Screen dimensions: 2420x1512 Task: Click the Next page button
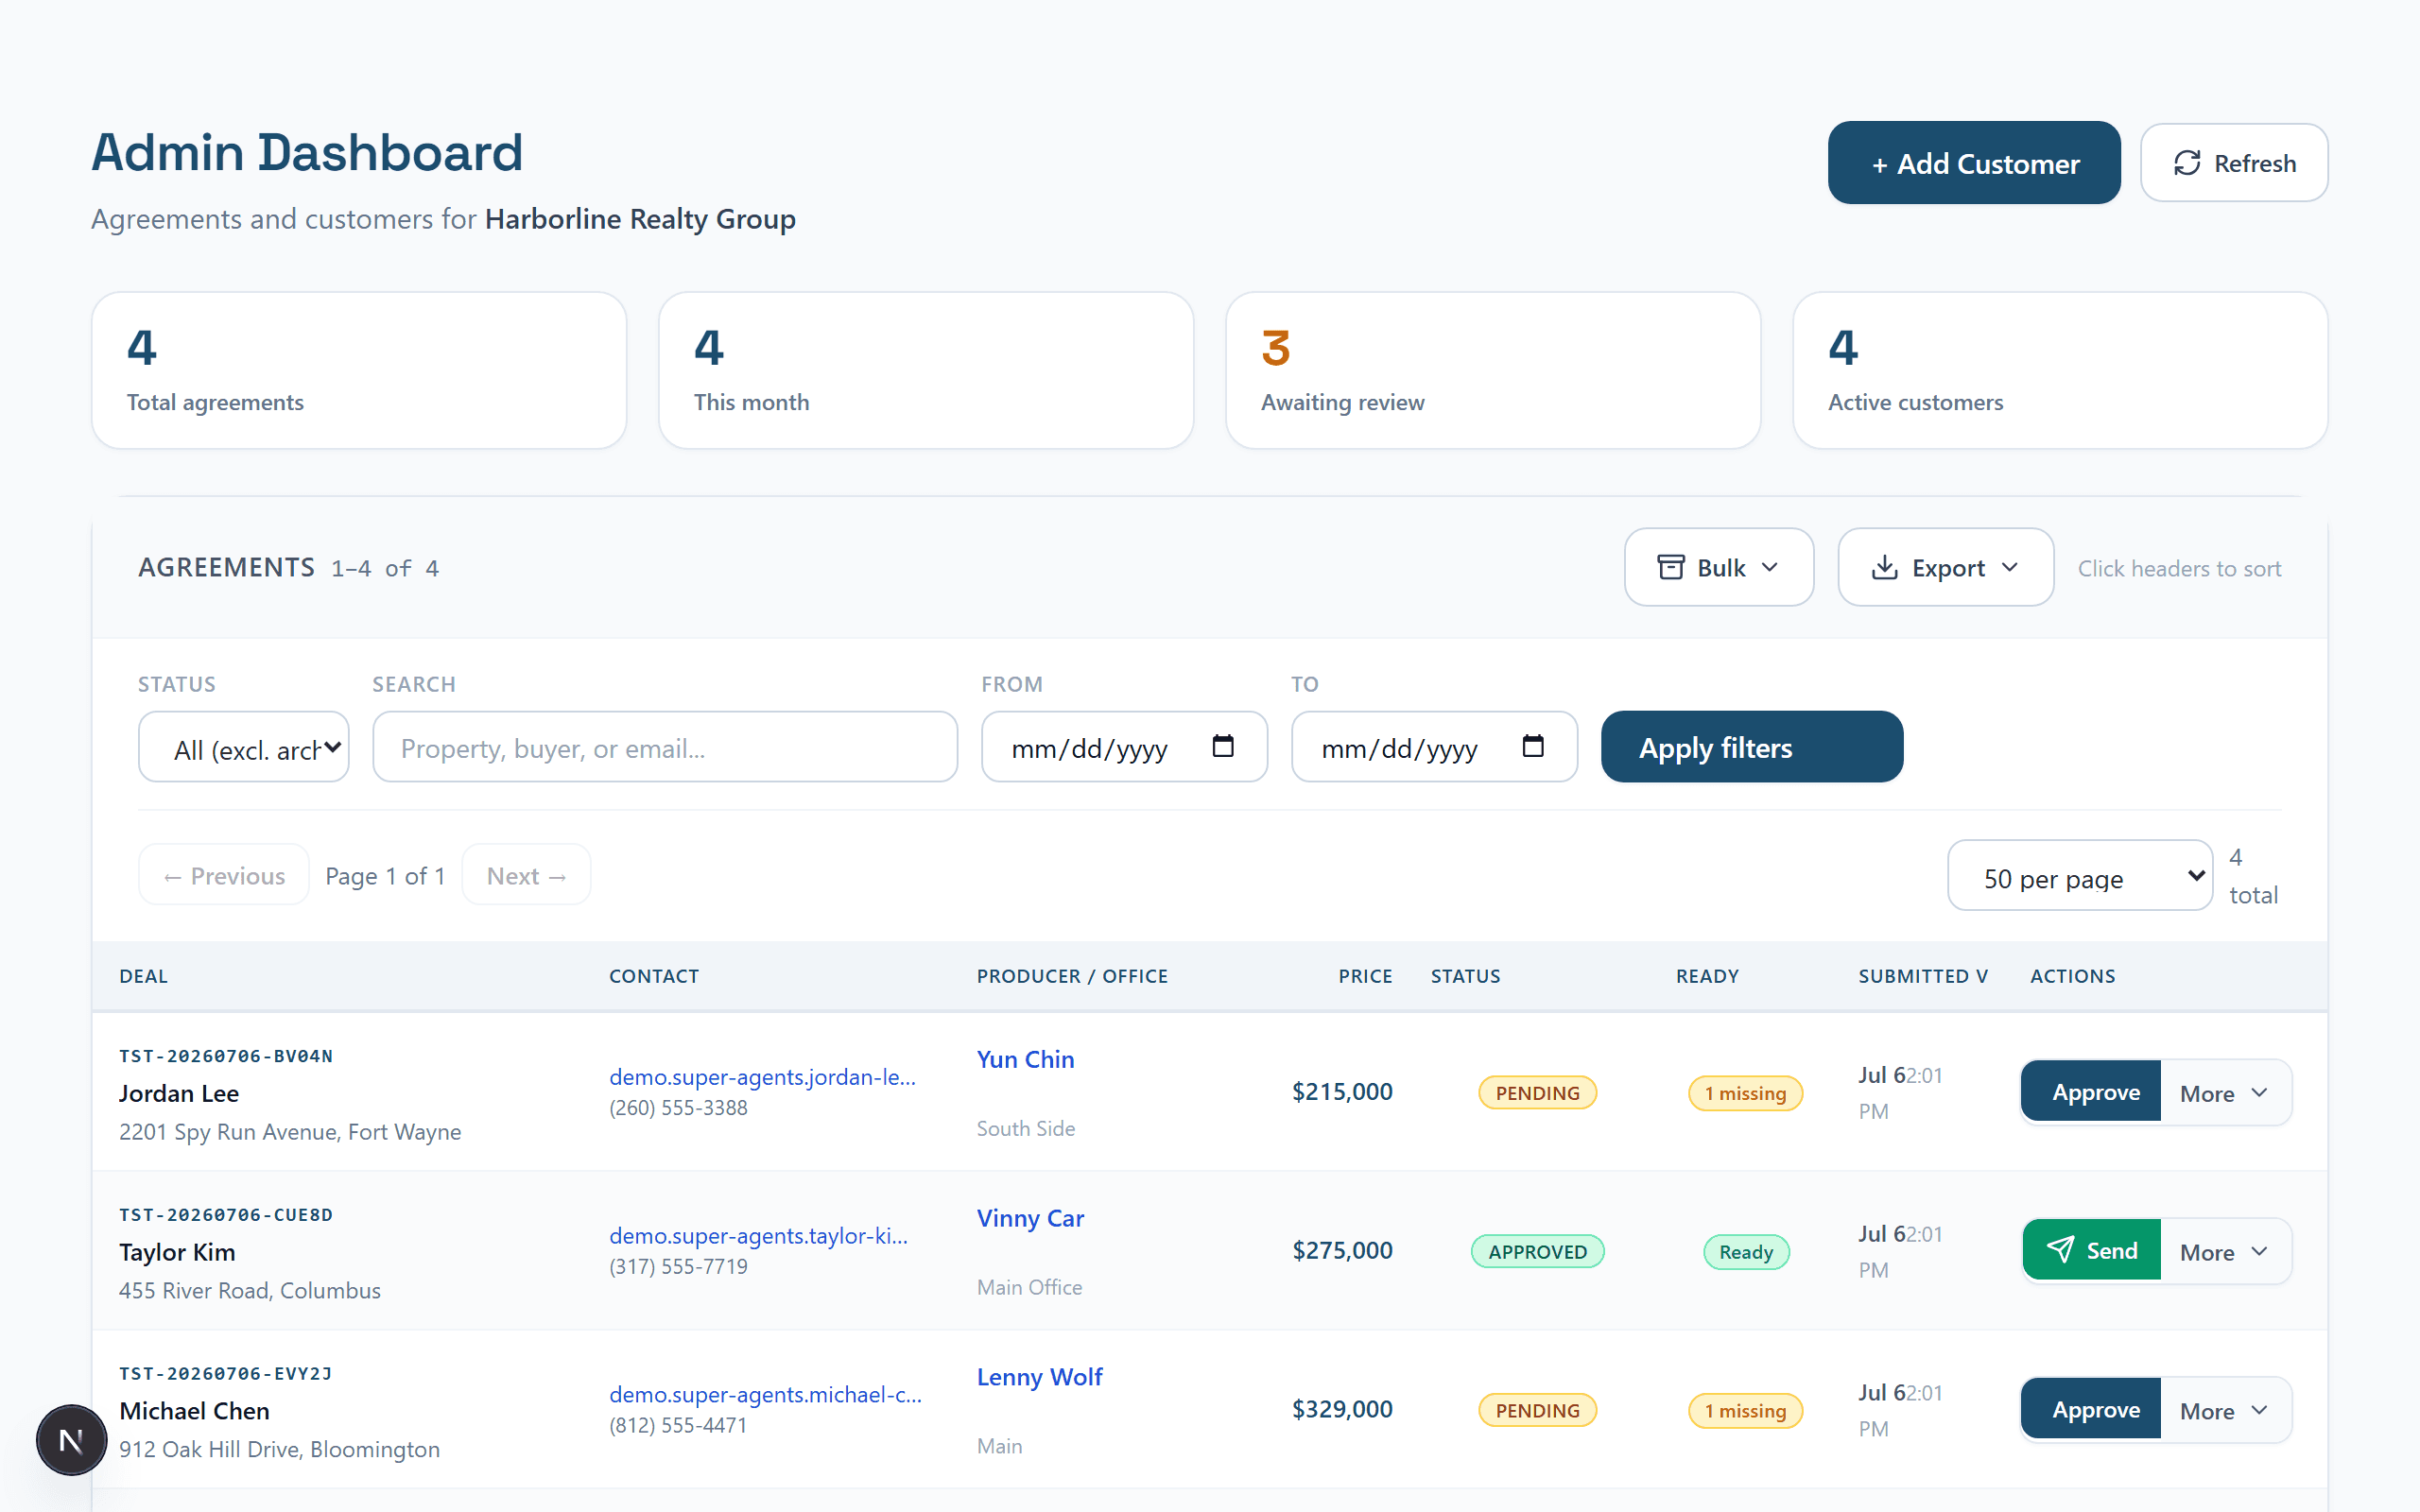click(x=526, y=875)
